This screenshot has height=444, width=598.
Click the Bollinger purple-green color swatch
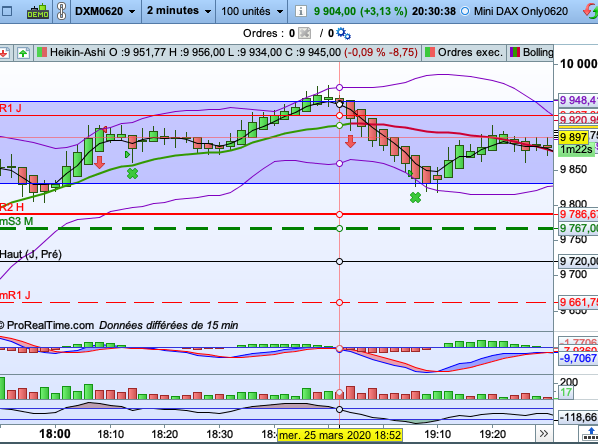coord(515,52)
